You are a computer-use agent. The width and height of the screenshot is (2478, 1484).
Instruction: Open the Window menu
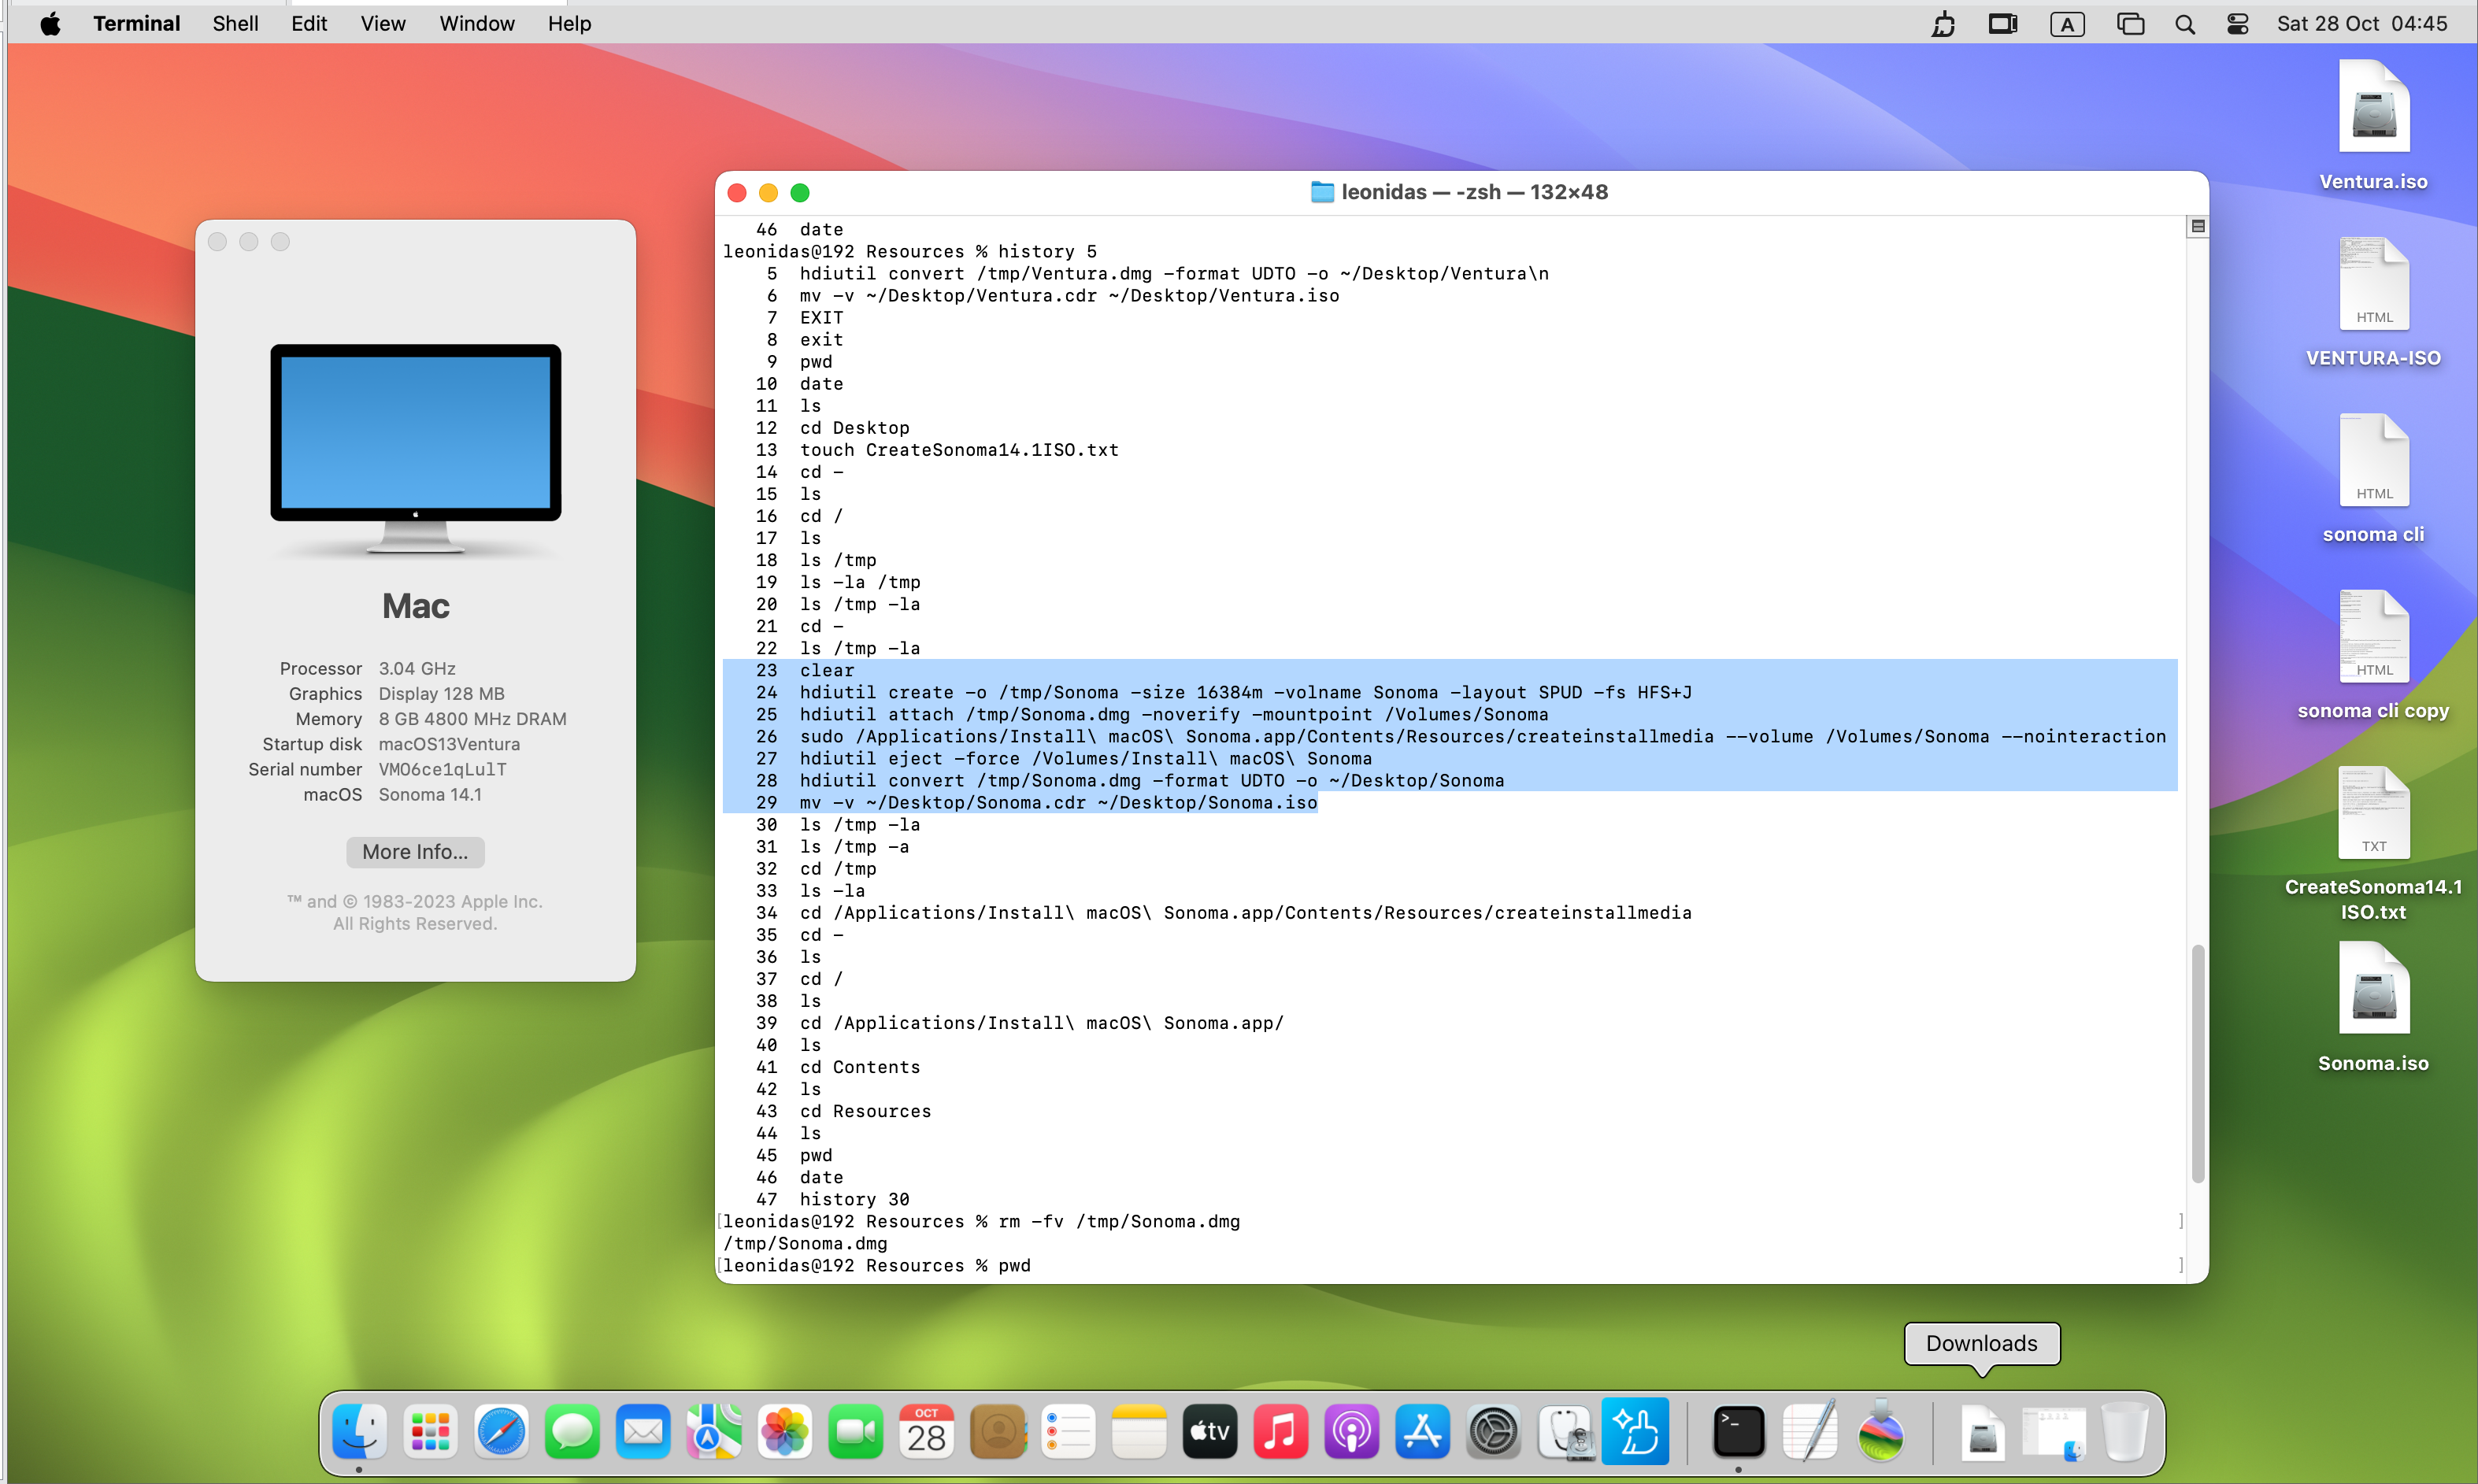coord(477,23)
